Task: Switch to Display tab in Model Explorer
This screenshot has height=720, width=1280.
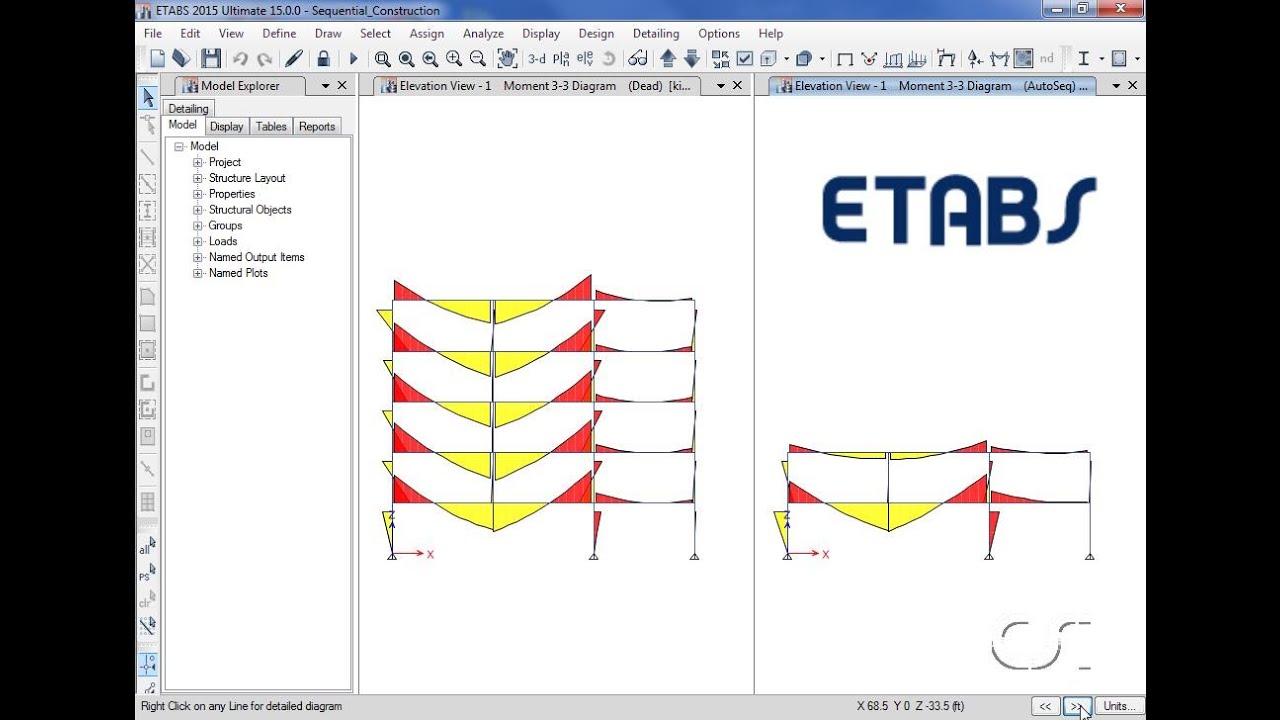Action: pyautogui.click(x=226, y=126)
